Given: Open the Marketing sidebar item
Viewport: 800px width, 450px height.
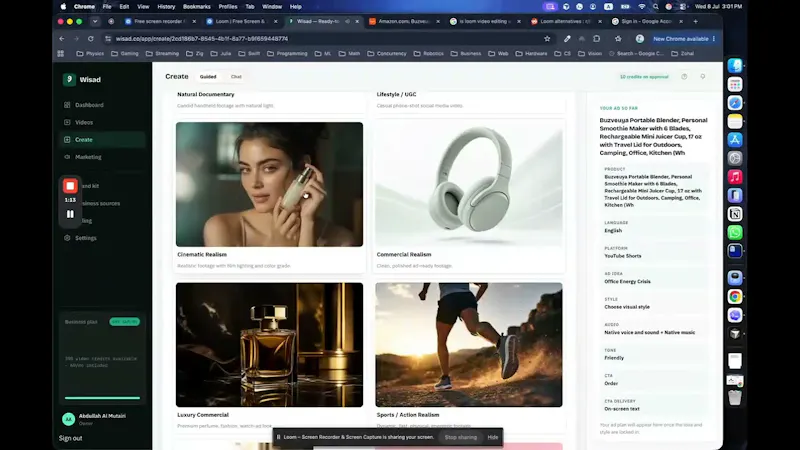Looking at the screenshot, I should pyautogui.click(x=87, y=157).
